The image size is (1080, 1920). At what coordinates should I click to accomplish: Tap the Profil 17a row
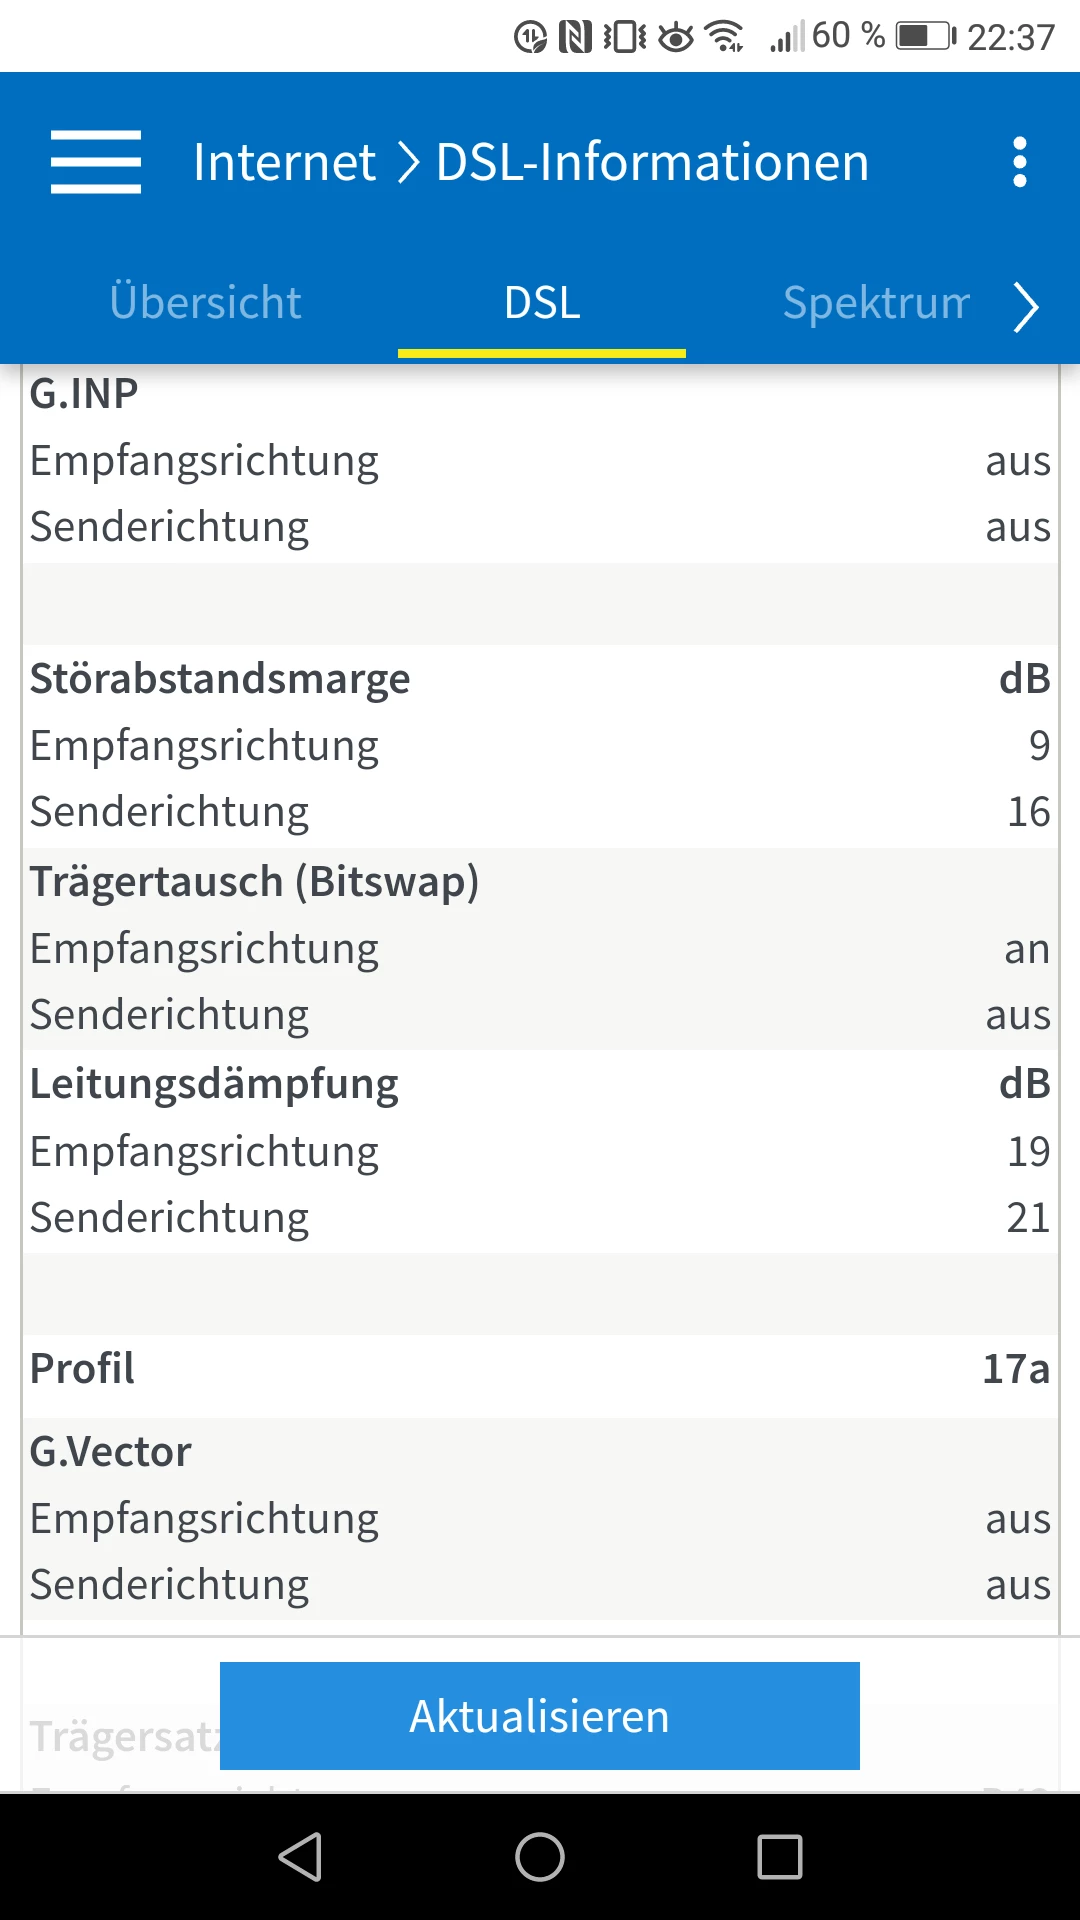pos(540,1368)
